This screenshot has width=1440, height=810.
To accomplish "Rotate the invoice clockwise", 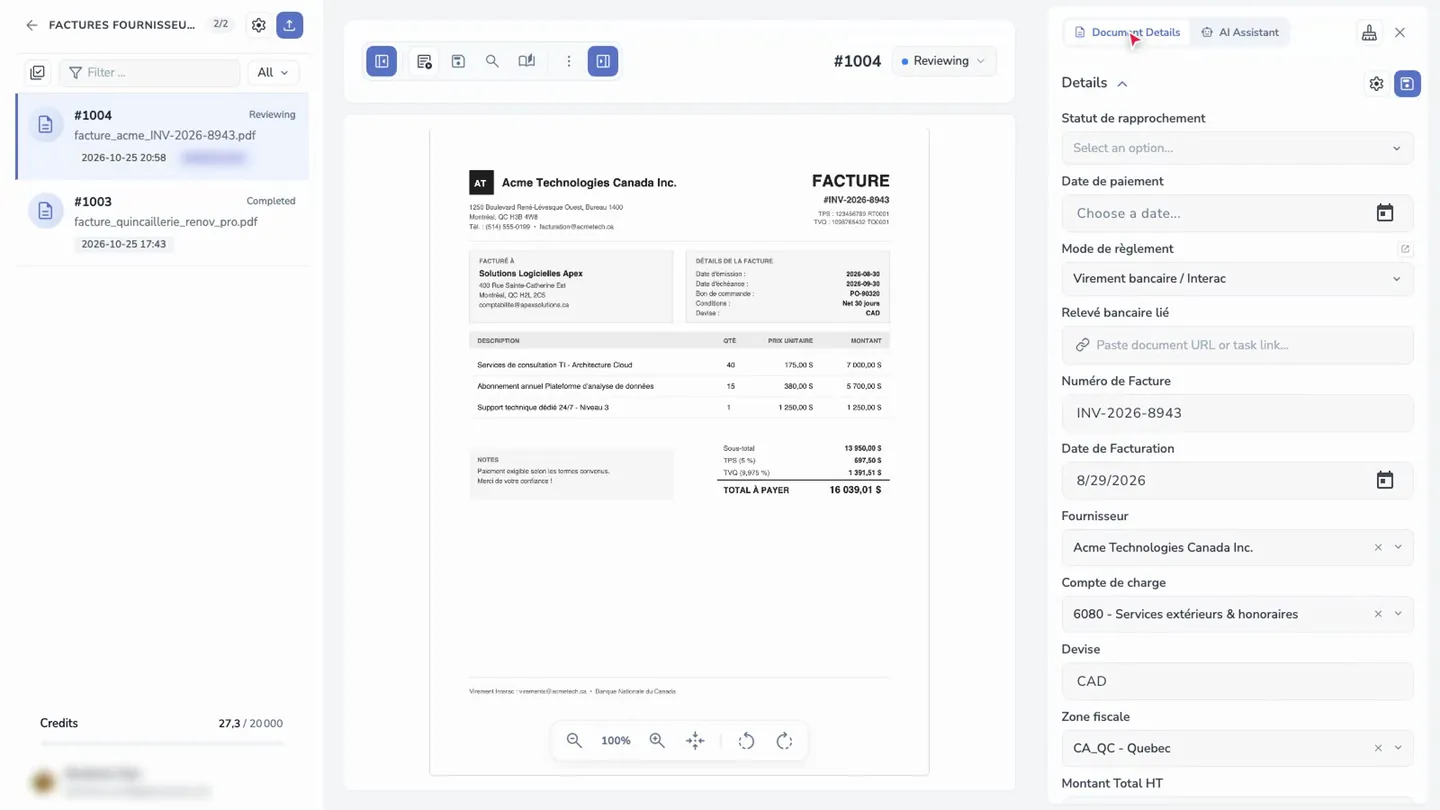I will 785,741.
